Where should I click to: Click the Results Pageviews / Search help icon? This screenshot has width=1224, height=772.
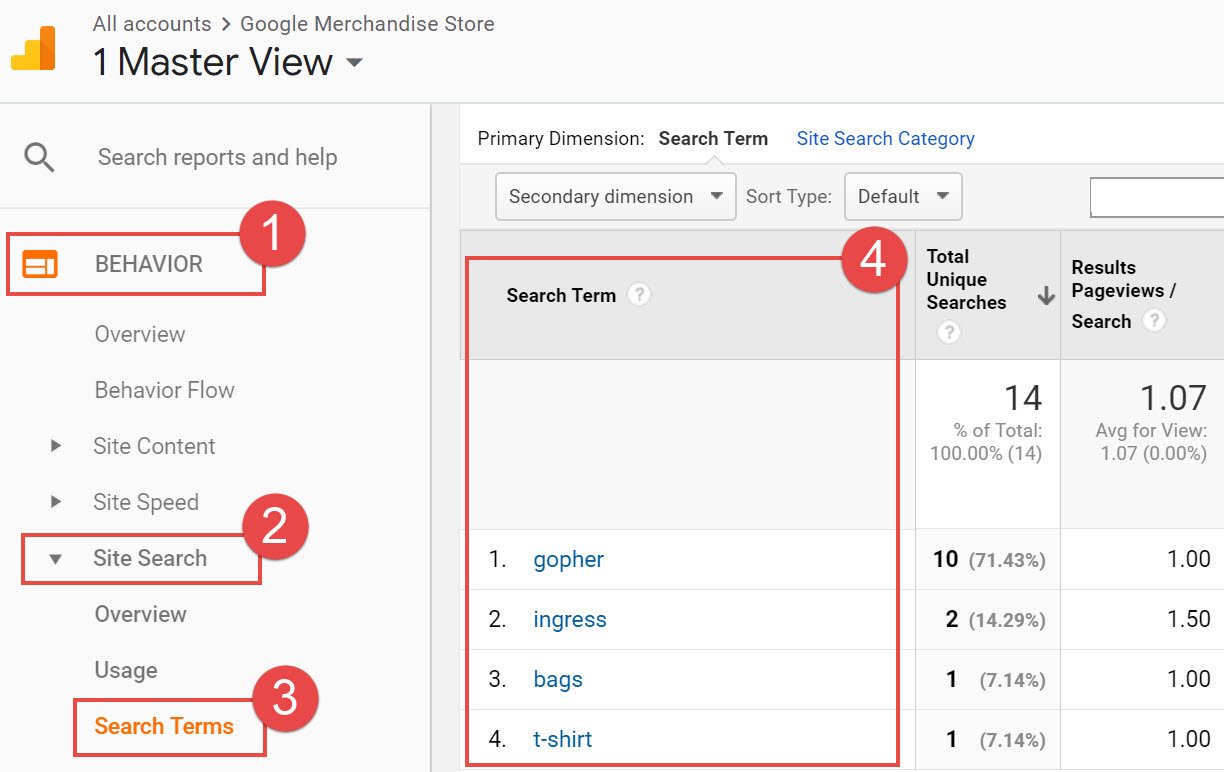1154,321
